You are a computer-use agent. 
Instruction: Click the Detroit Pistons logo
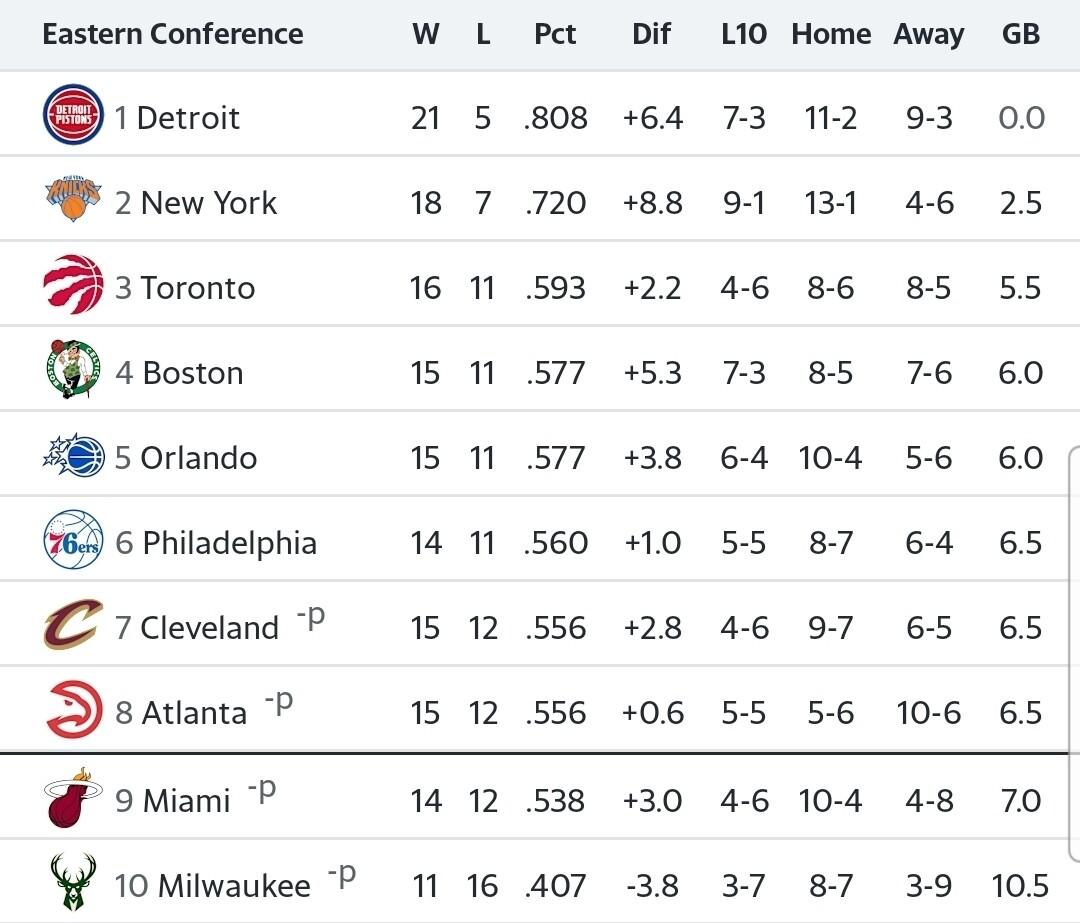point(73,116)
